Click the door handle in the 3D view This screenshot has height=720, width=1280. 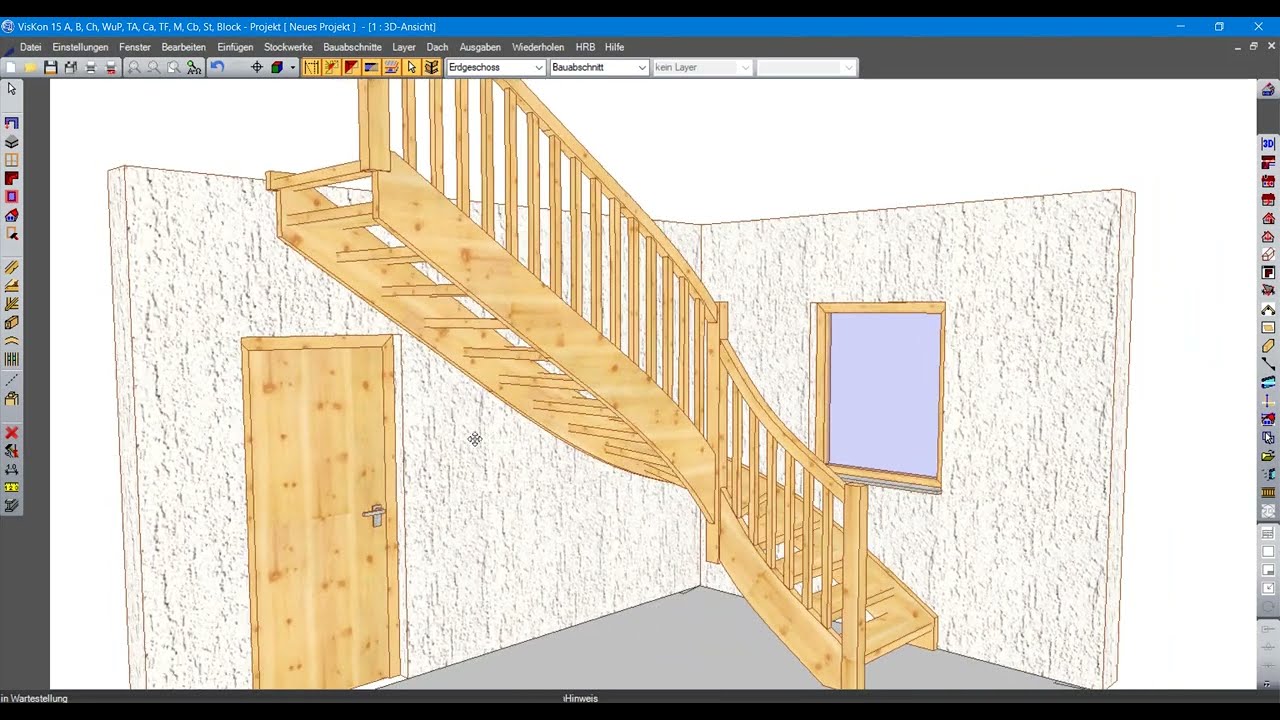pos(375,514)
